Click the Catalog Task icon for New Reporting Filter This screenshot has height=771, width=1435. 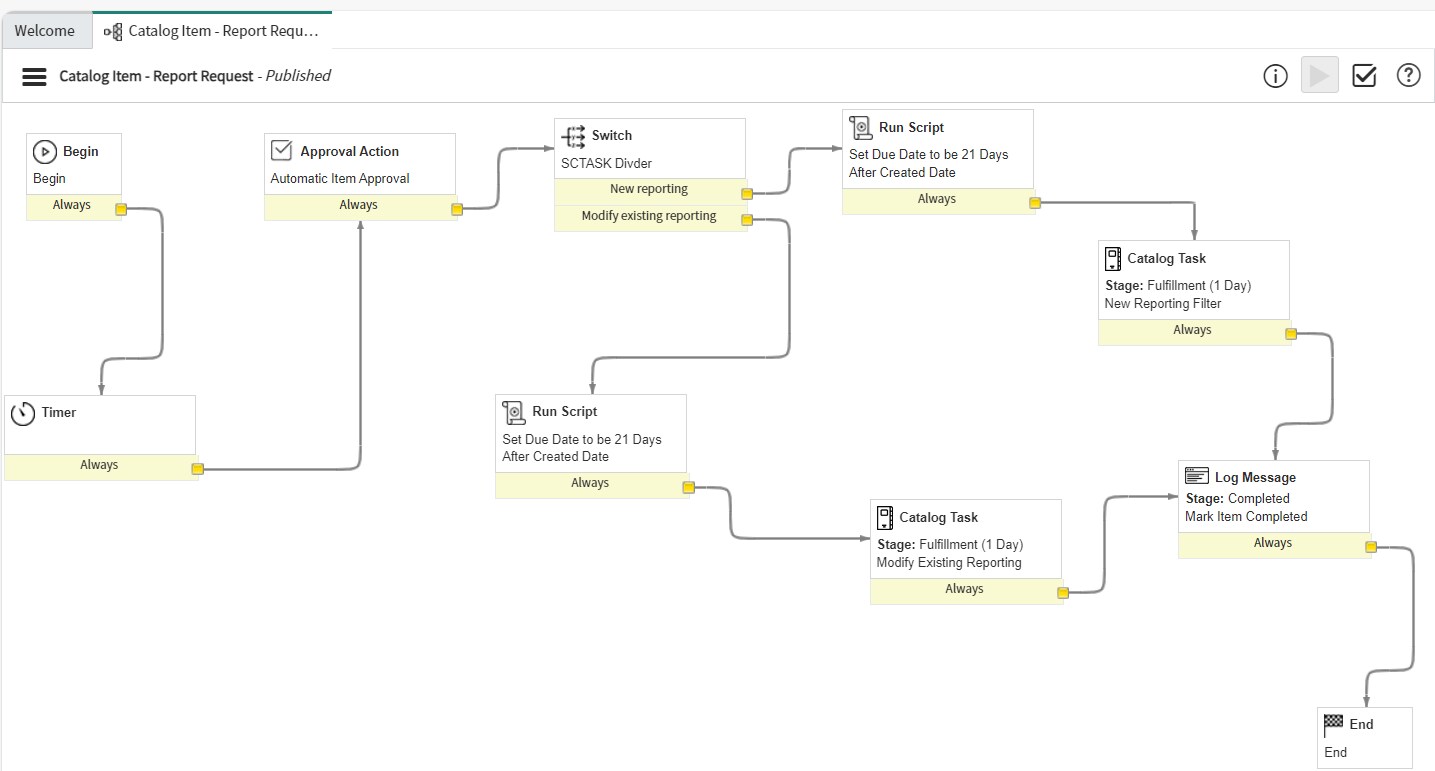[1112, 258]
